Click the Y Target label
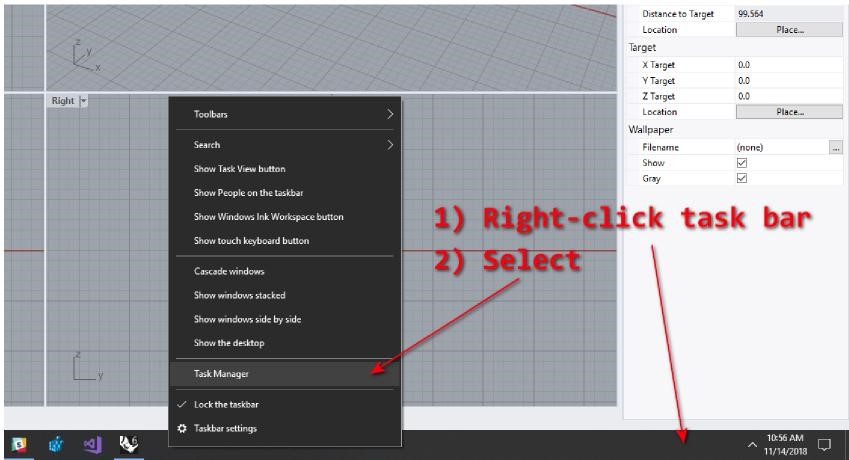 pos(658,80)
